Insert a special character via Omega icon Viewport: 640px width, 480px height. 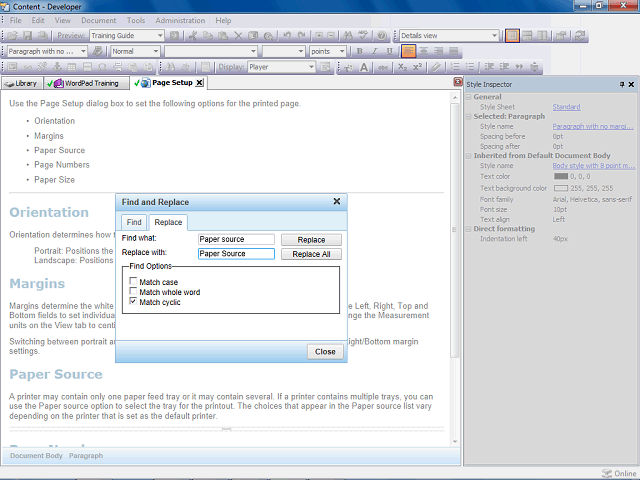[102, 67]
